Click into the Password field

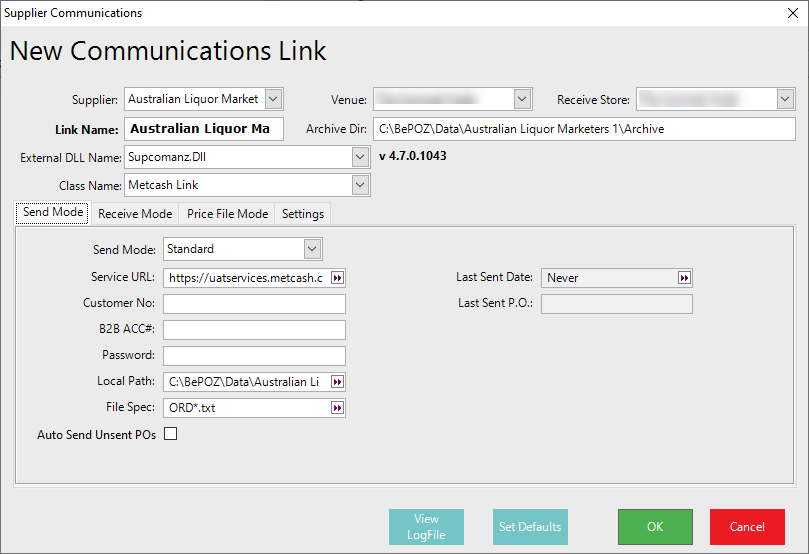[254, 356]
